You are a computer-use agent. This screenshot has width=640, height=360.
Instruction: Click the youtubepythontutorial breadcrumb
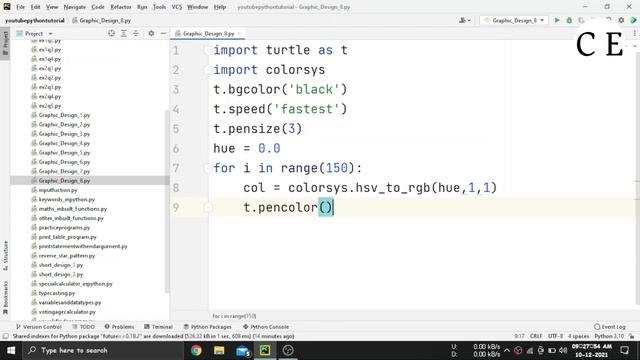(35, 20)
